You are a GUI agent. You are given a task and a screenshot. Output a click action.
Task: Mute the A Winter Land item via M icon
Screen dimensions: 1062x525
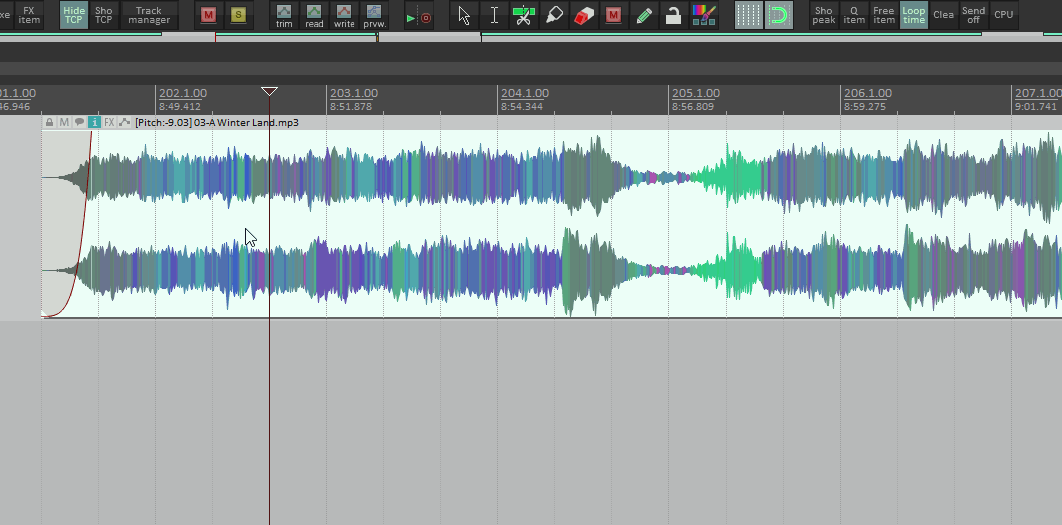click(64, 123)
